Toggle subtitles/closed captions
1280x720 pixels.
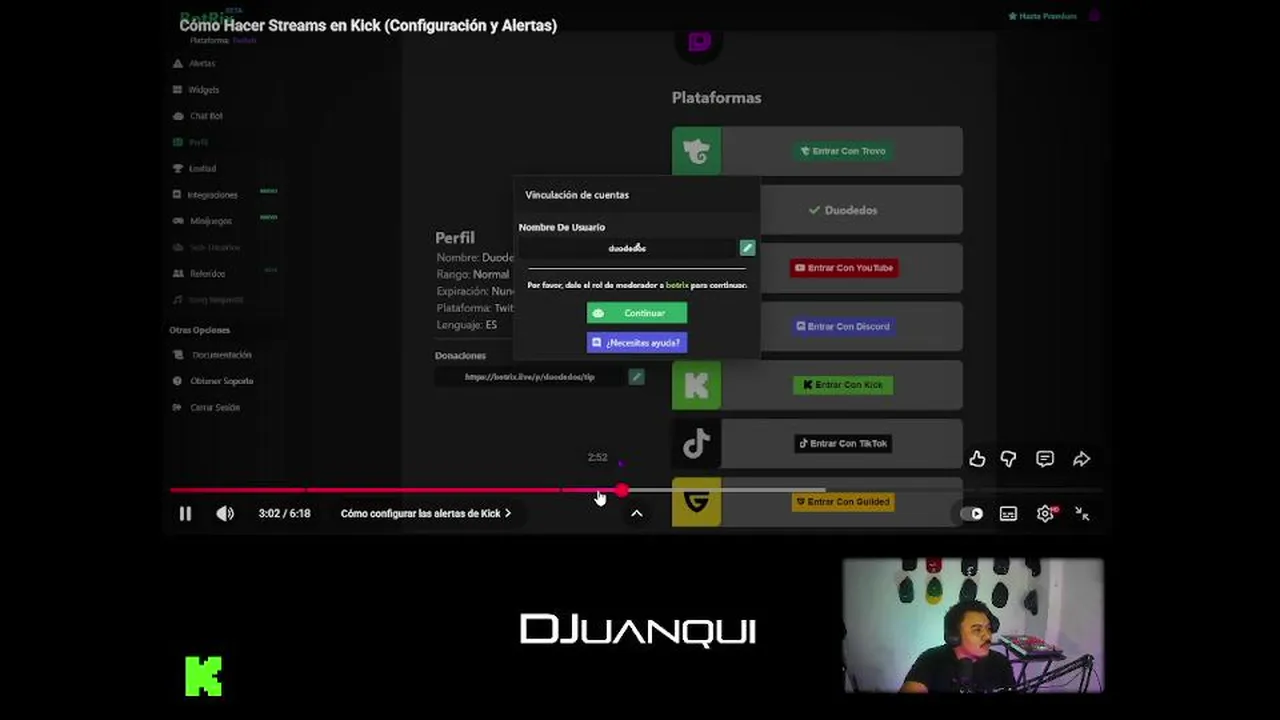coord(1009,513)
